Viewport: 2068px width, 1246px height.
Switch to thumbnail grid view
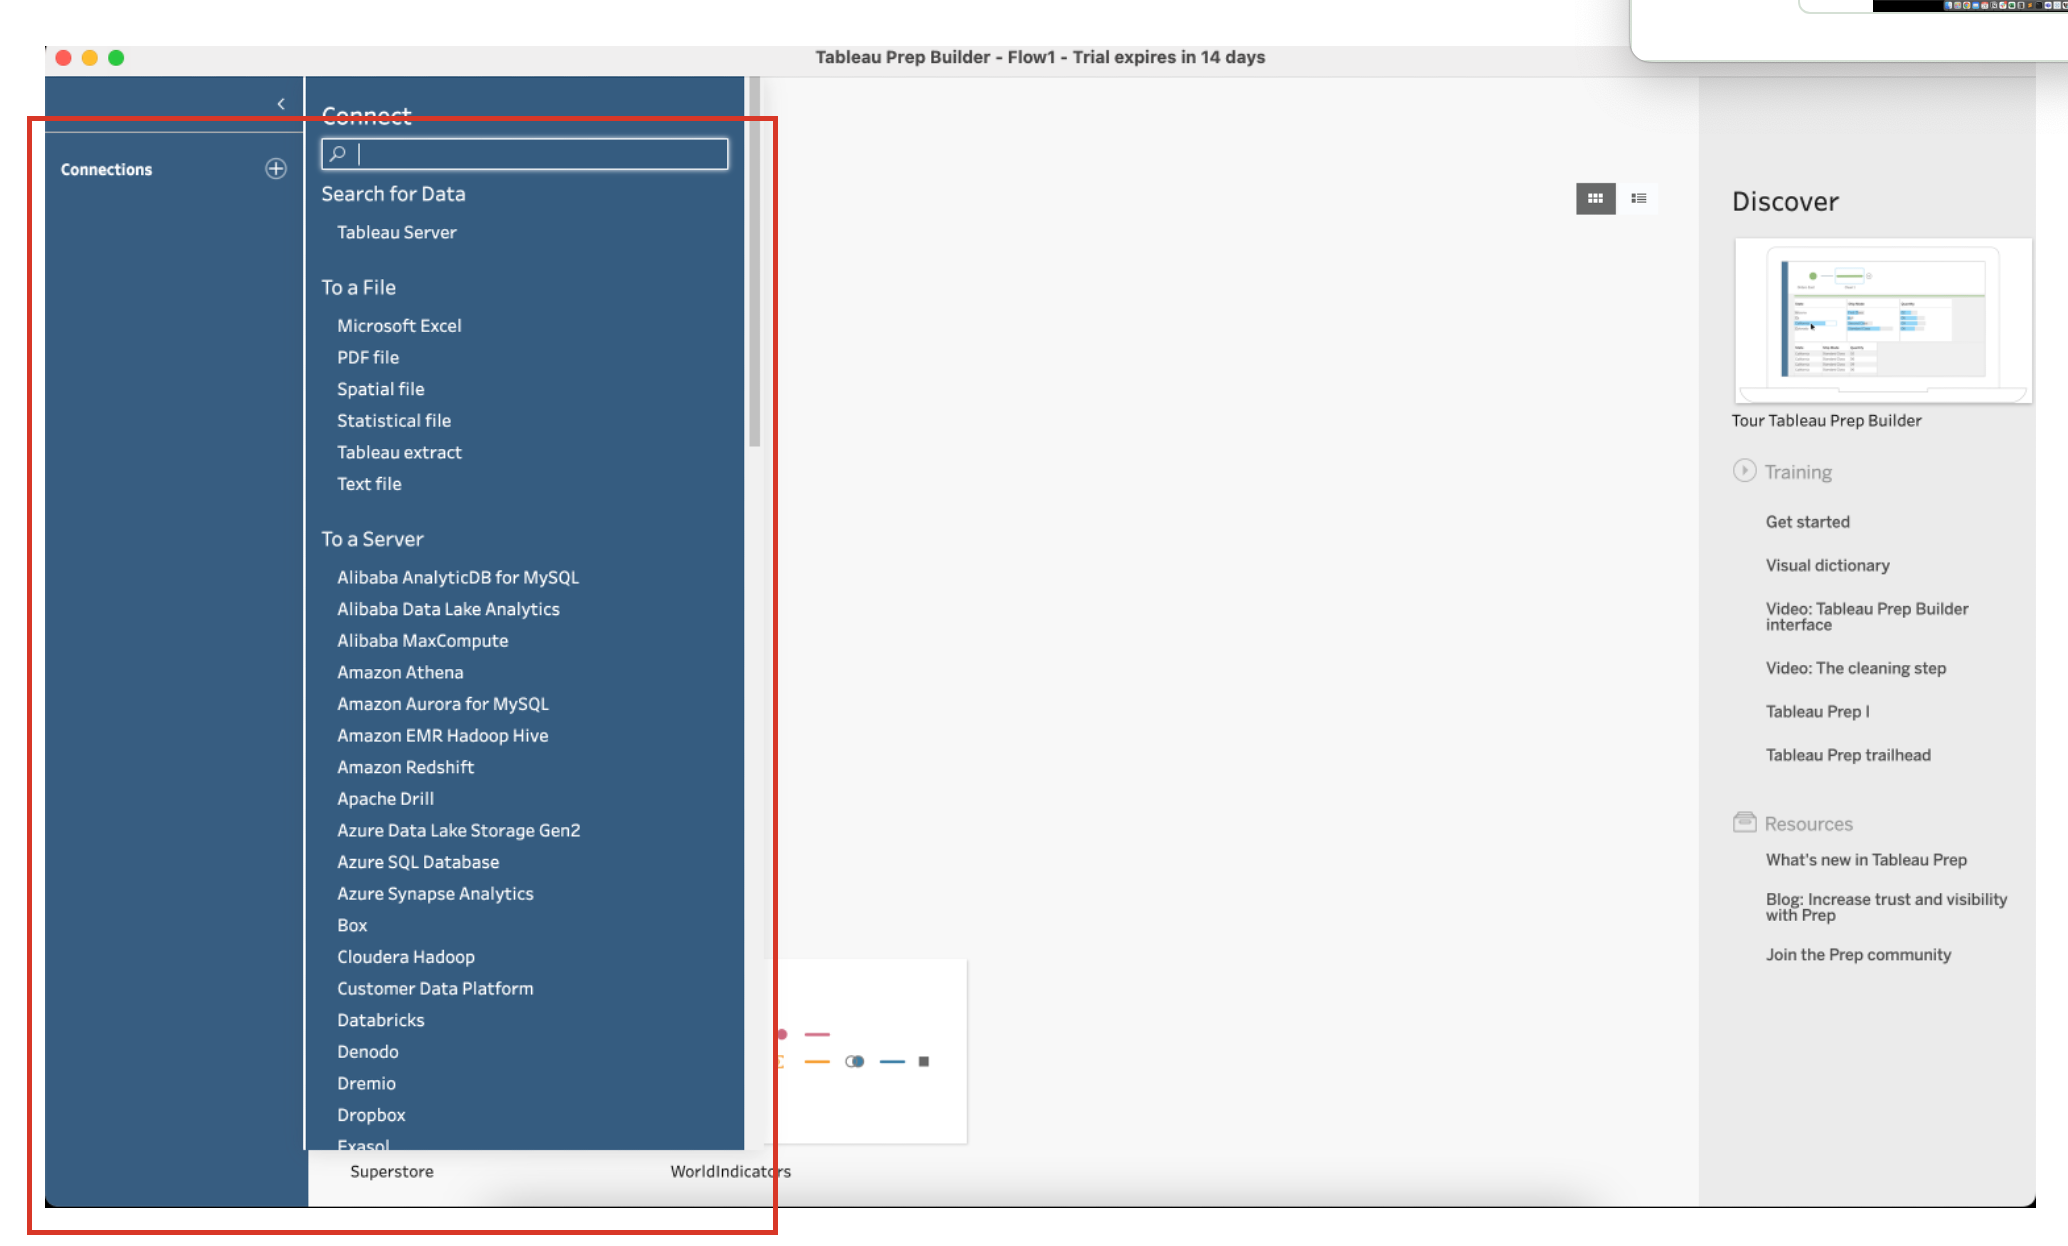click(1595, 198)
